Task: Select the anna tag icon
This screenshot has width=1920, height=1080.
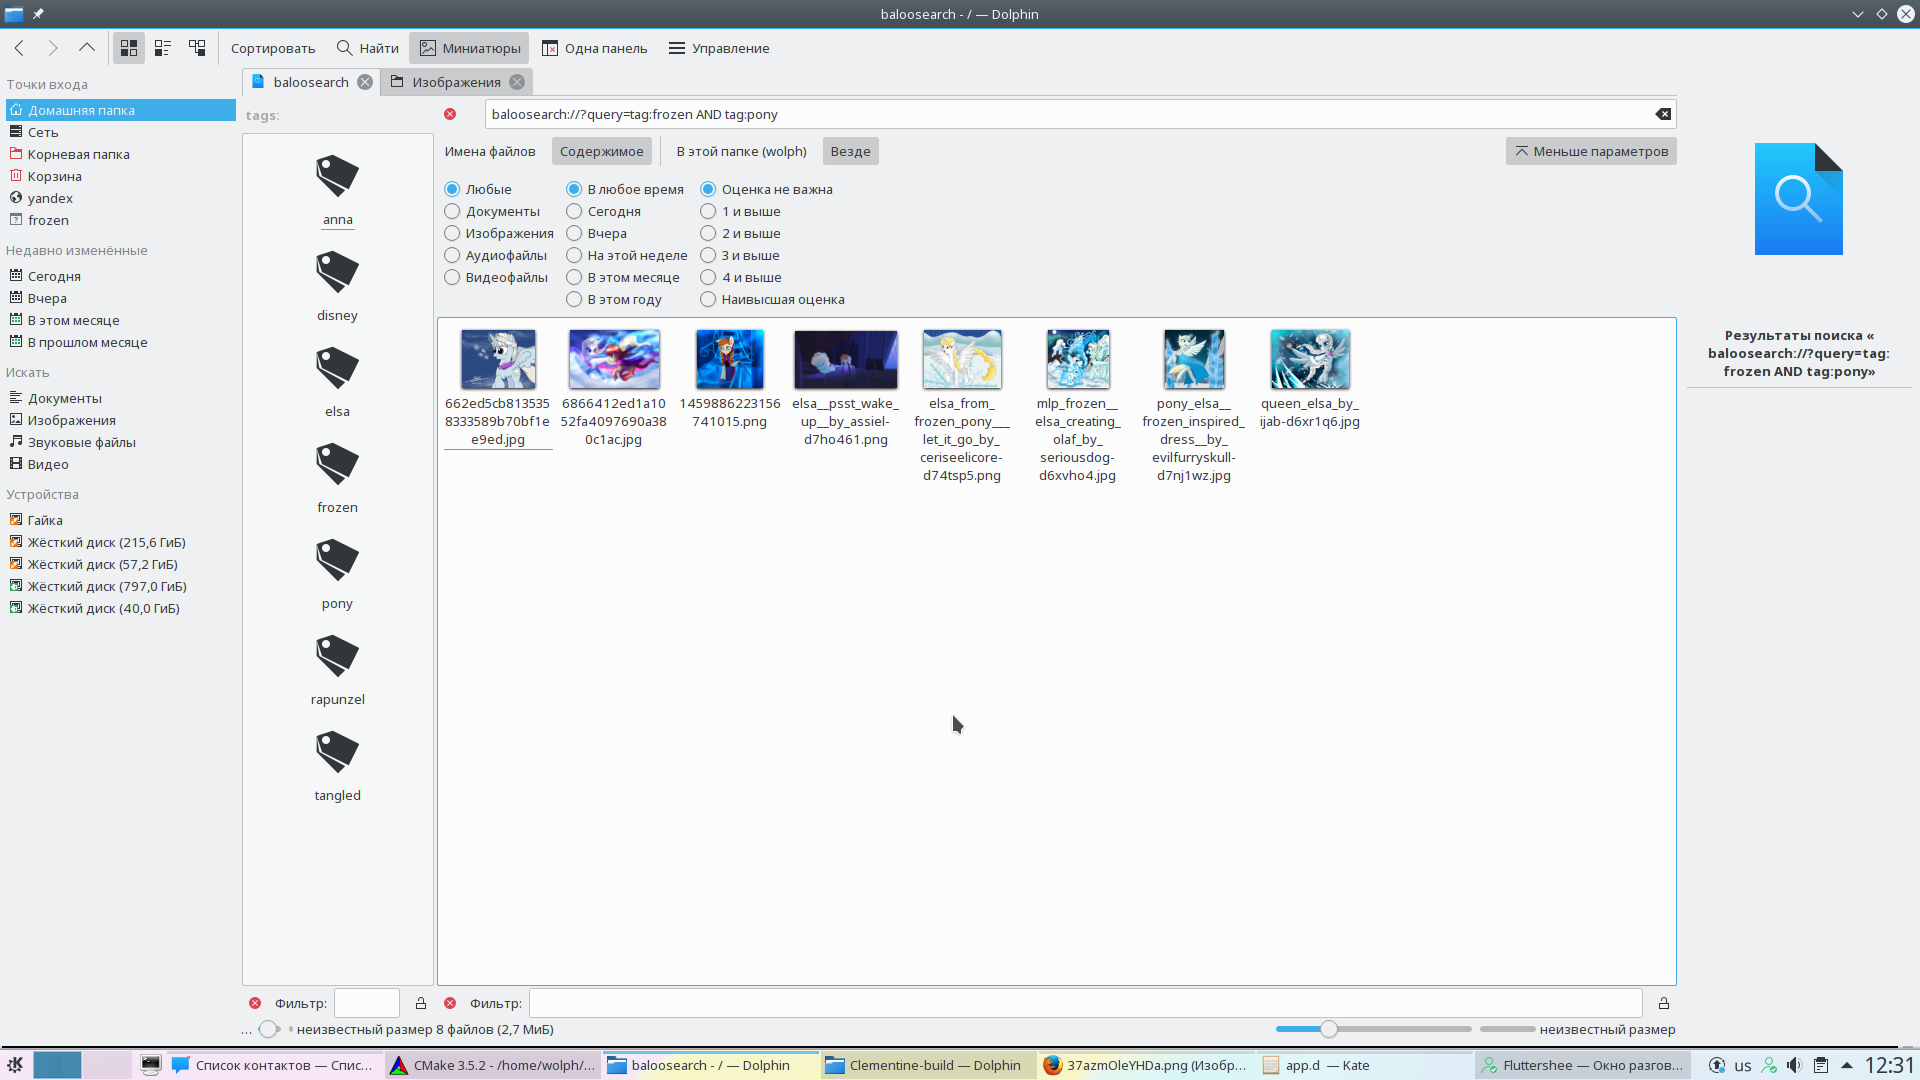Action: tap(337, 176)
